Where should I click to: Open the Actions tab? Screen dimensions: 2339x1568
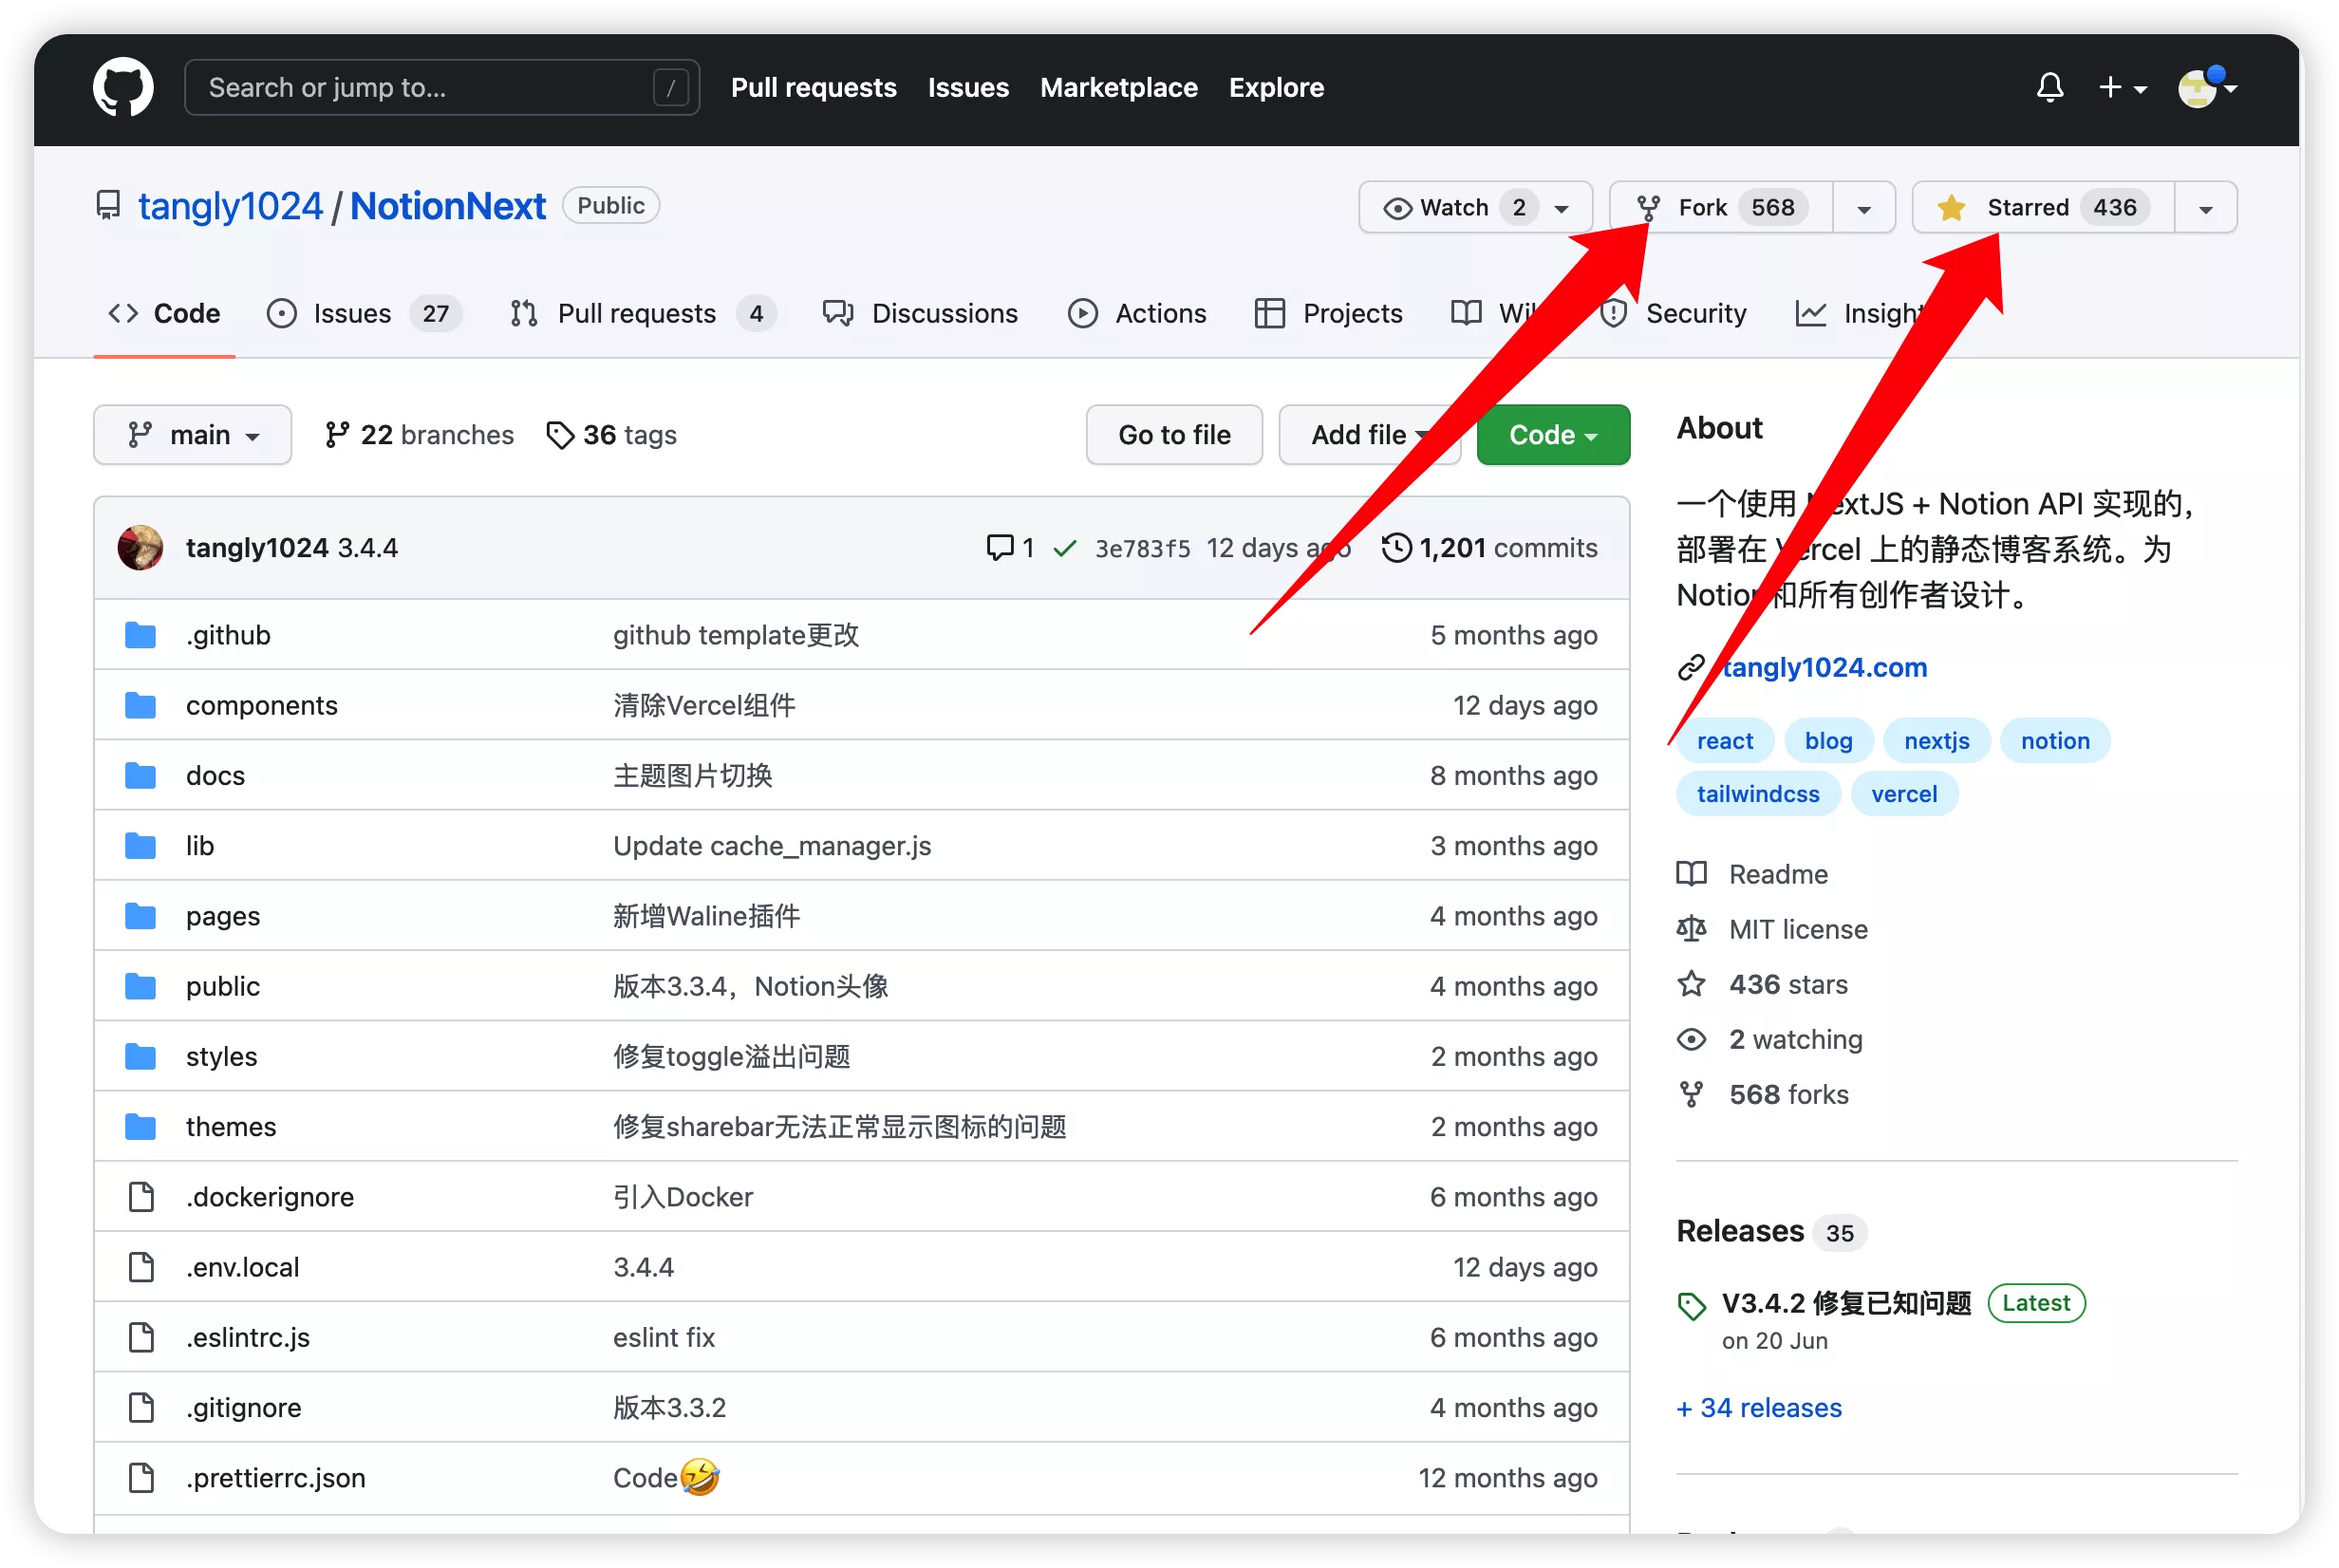coord(1137,313)
